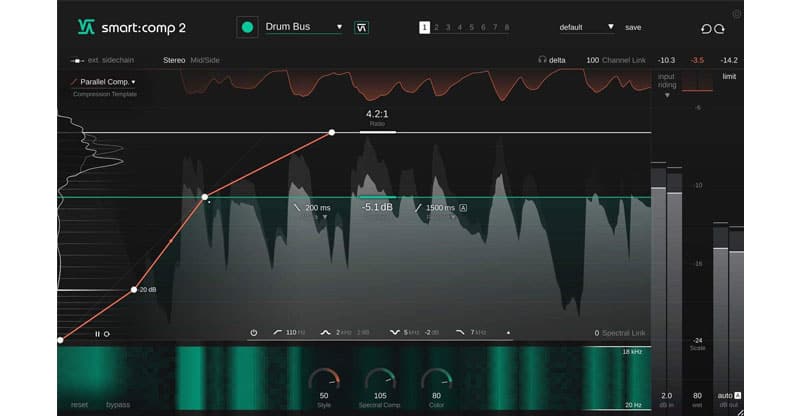
Task: Click the ratio curve handle on top line
Action: click(332, 132)
